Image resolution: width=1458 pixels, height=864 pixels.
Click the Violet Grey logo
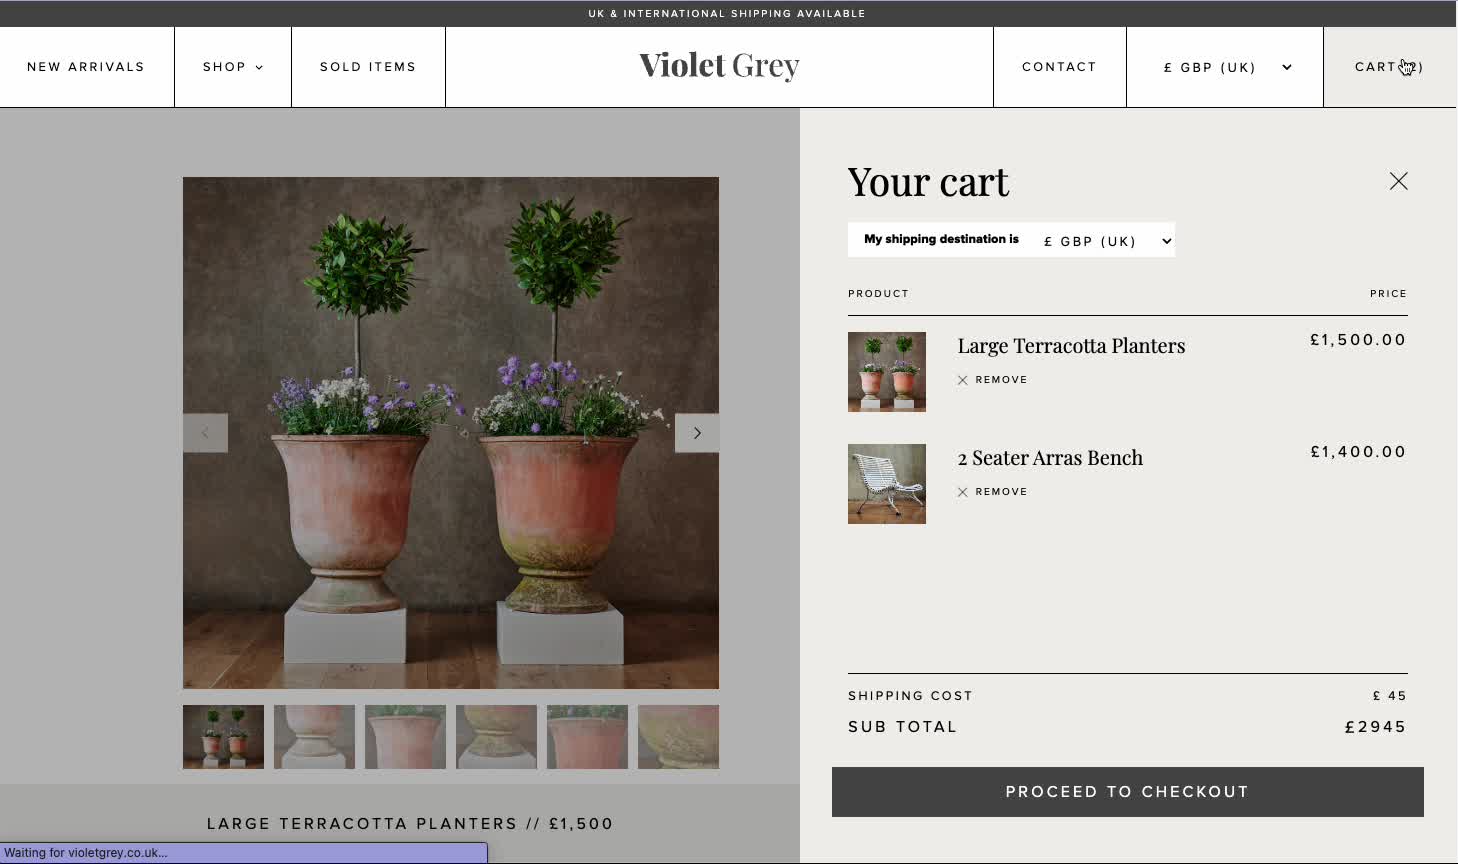coord(719,66)
